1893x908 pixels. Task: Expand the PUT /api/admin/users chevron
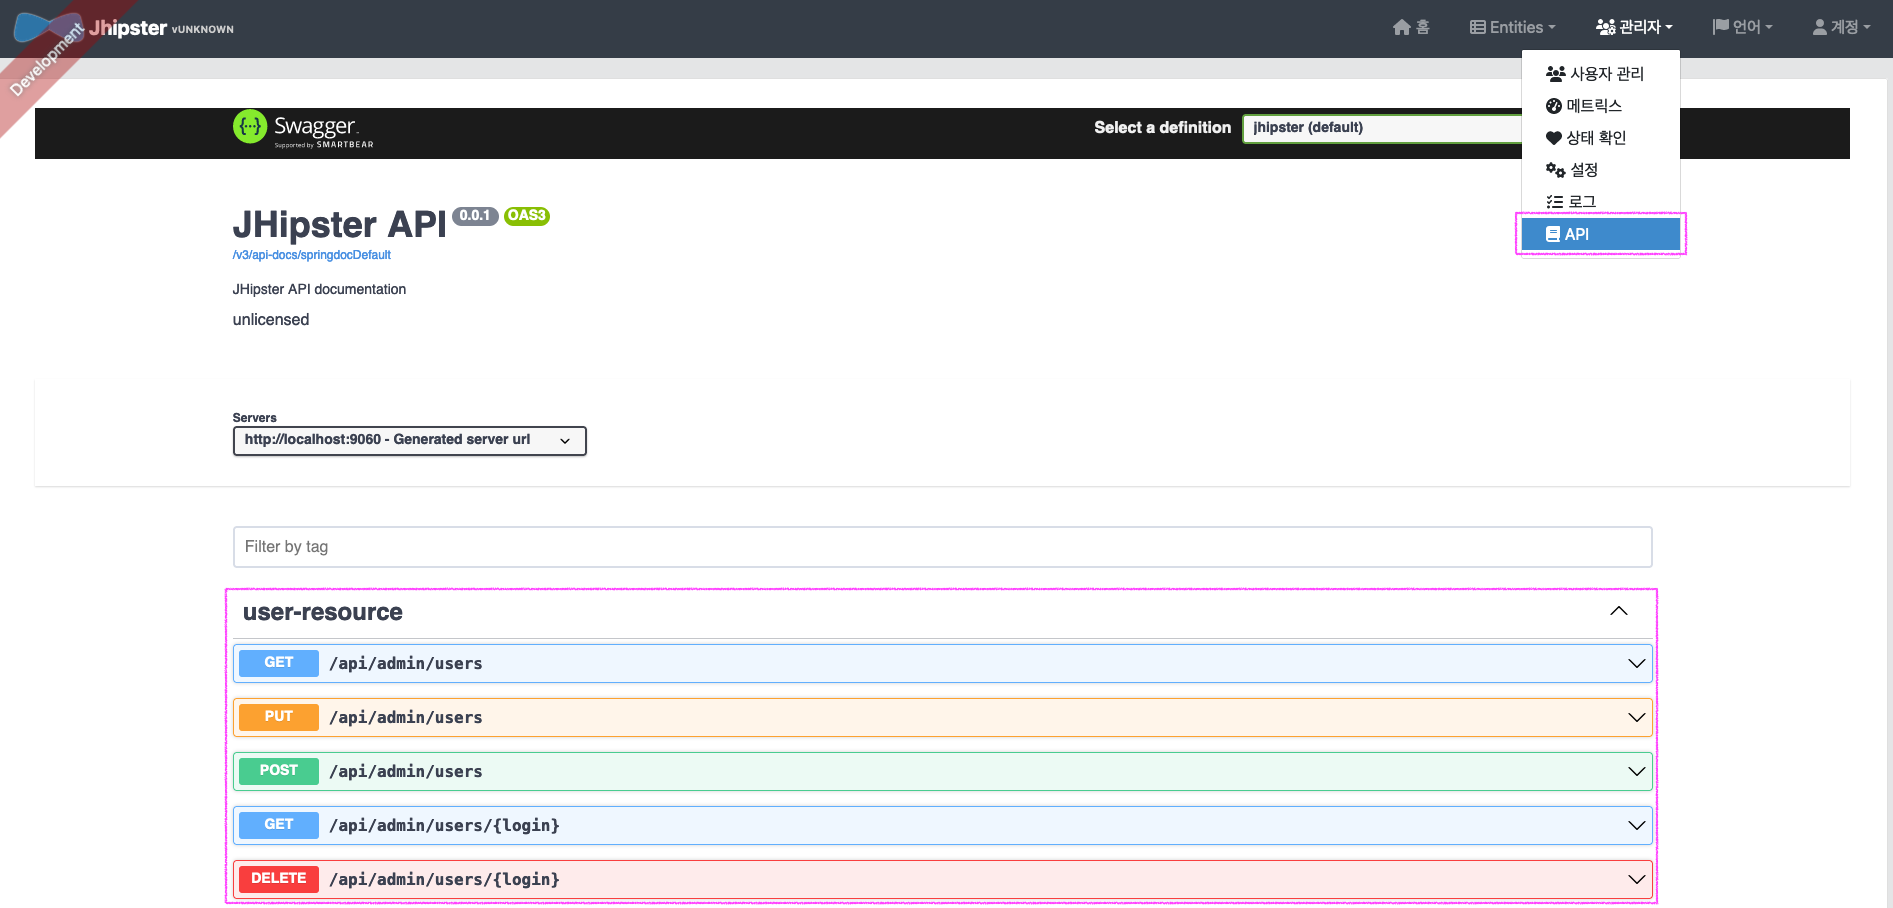click(1636, 718)
